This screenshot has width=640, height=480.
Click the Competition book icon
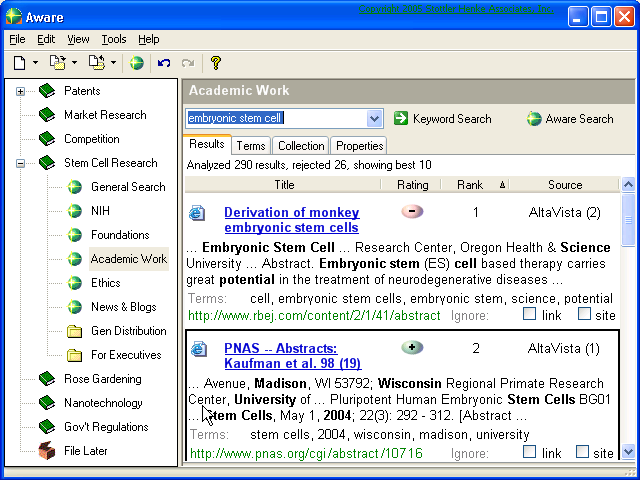[47, 139]
